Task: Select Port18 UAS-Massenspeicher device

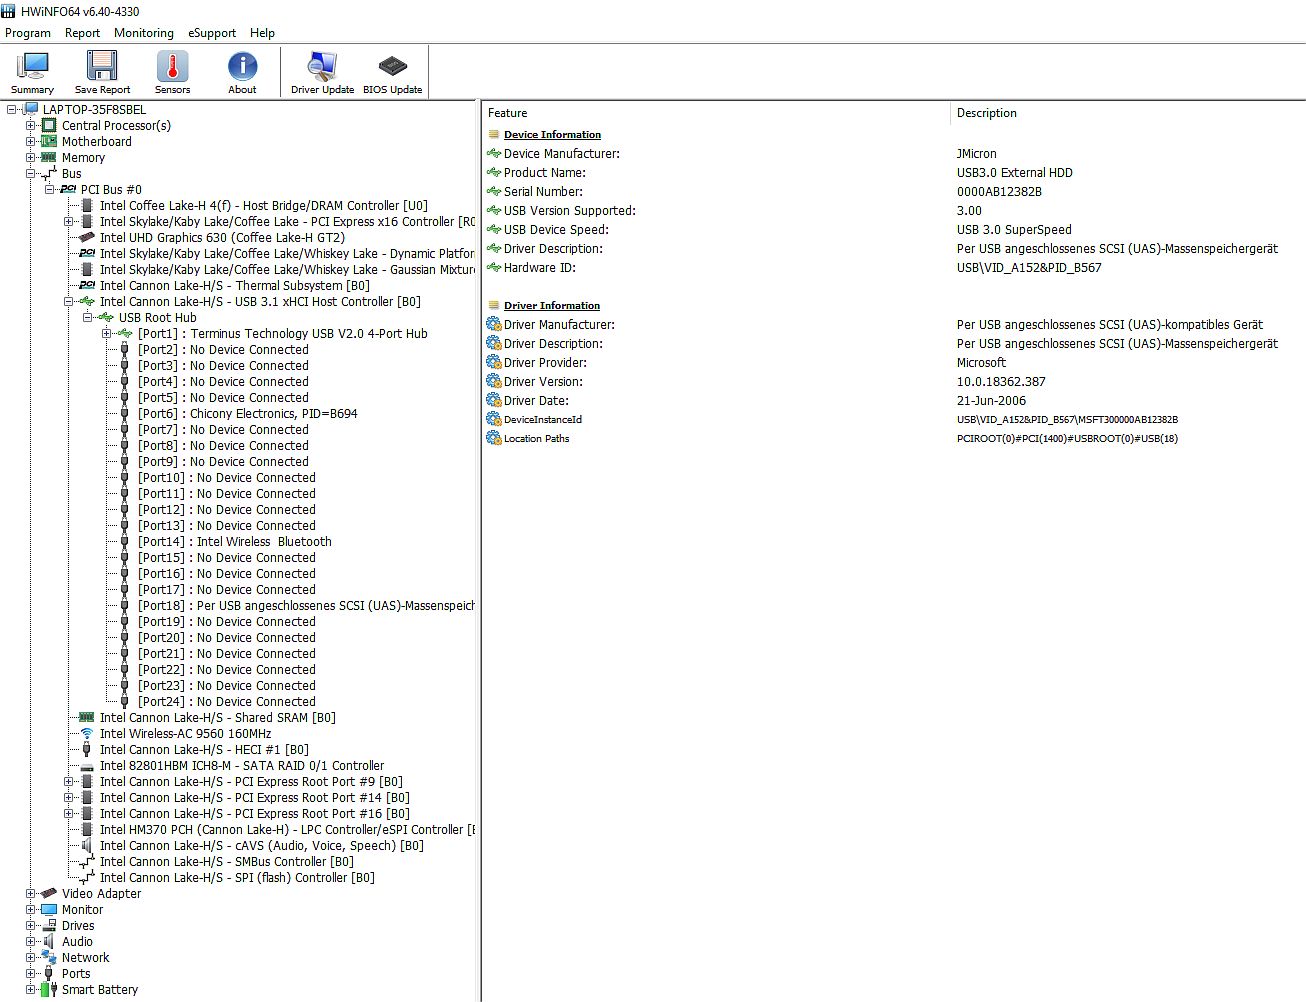Action: point(306,606)
